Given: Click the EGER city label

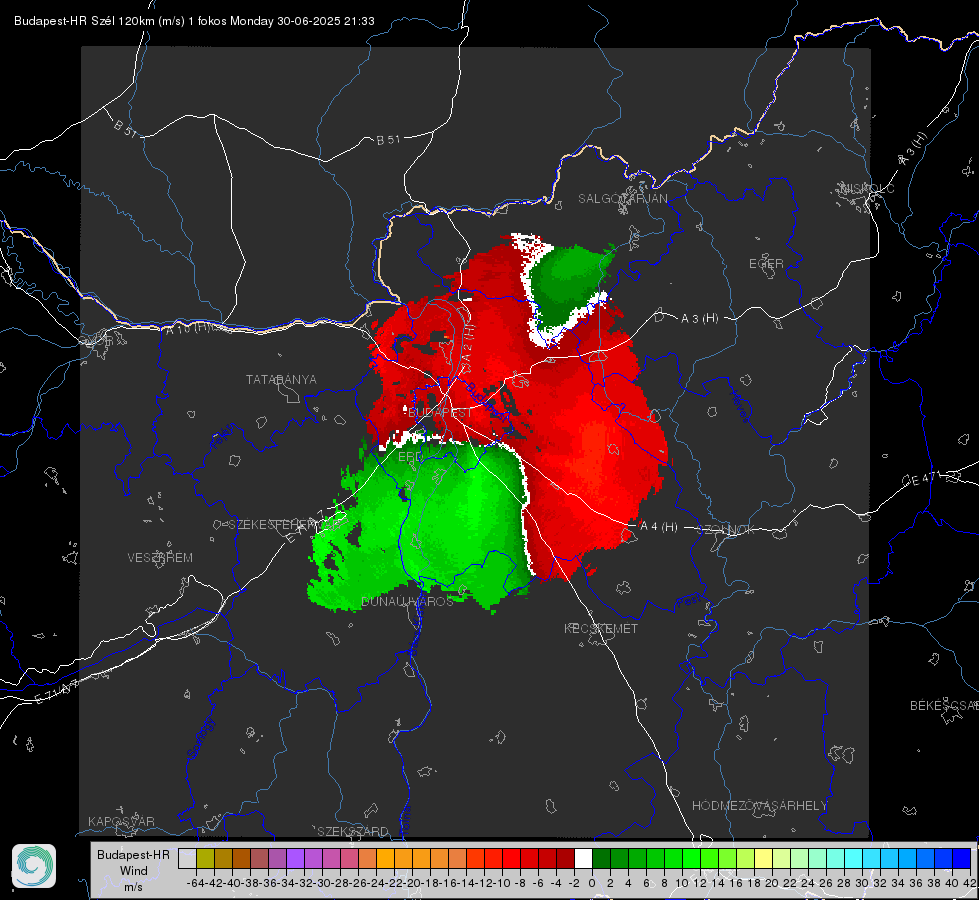Looking at the screenshot, I should (766, 264).
